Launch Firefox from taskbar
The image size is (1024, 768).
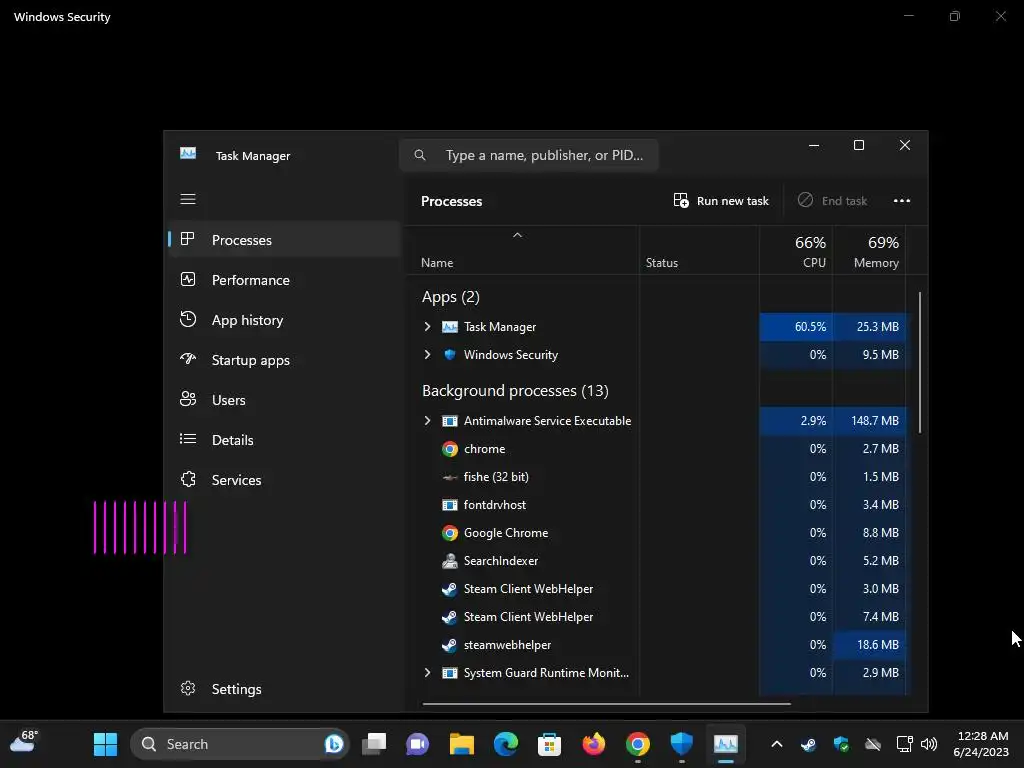(x=594, y=744)
